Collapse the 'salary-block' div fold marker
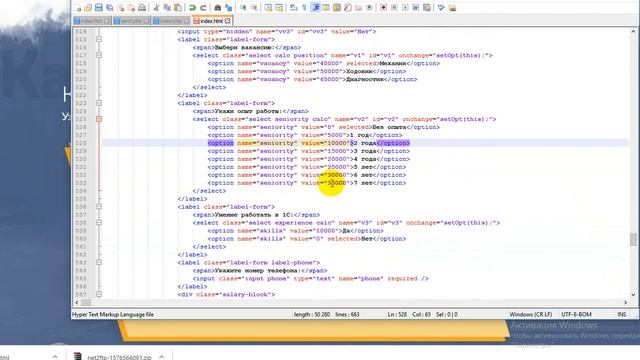The width and height of the screenshot is (640, 360). 99,294
